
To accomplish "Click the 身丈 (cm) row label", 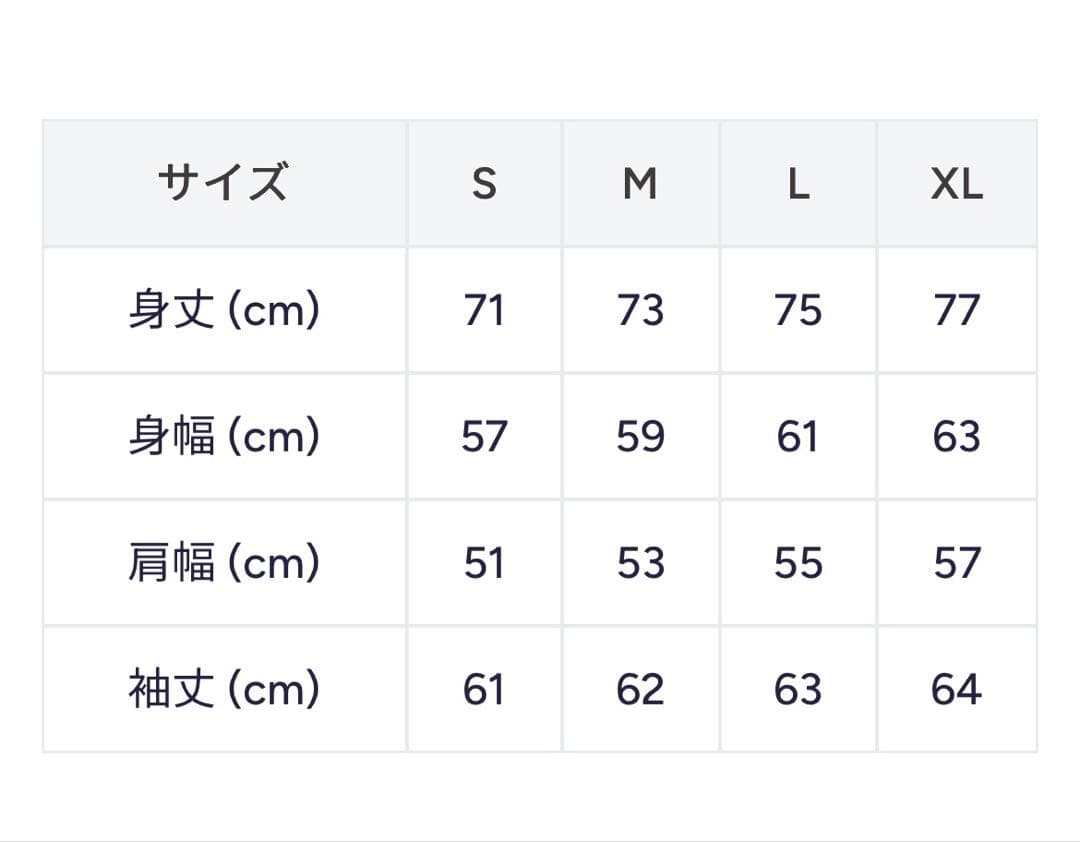I will click(x=224, y=310).
